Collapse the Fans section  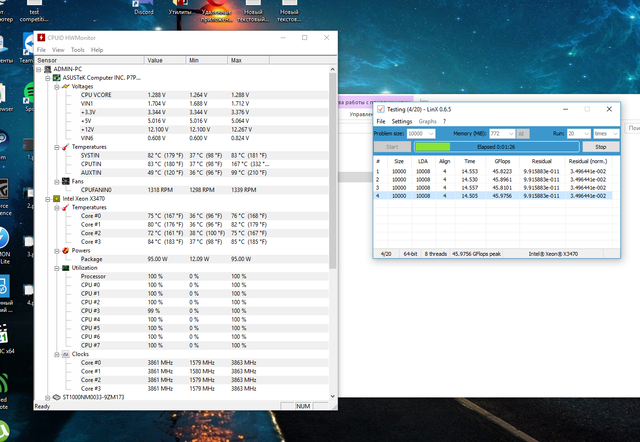pyautogui.click(x=57, y=182)
